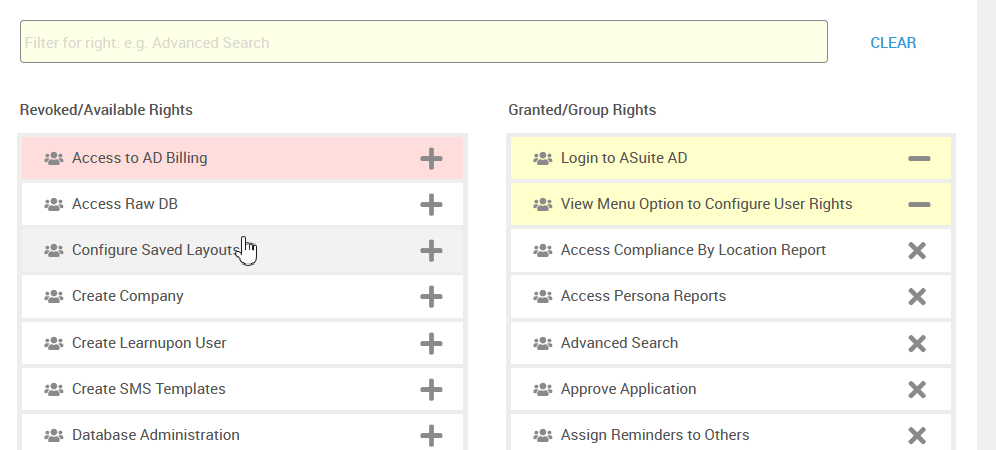This screenshot has width=996, height=450.
Task: Click plus icon next to Create SMS Templates
Action: pyautogui.click(x=431, y=389)
